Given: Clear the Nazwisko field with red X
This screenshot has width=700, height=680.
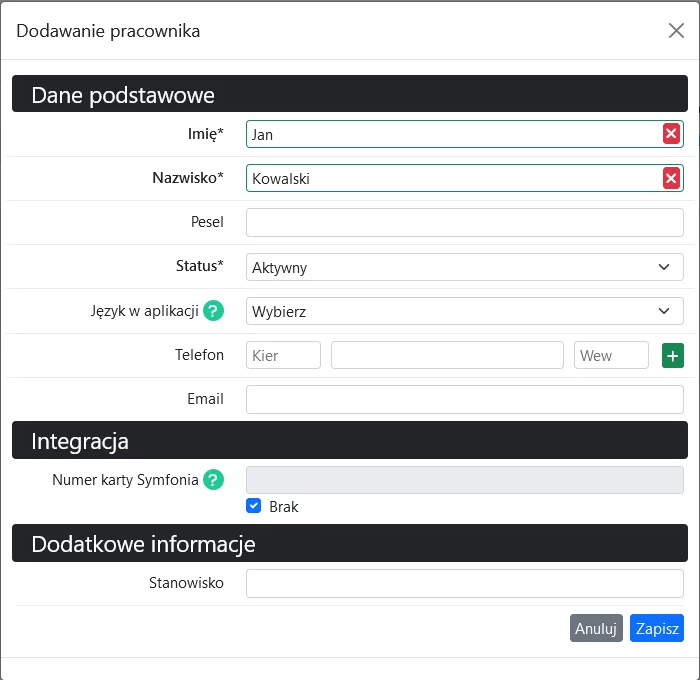Looking at the screenshot, I should click(x=671, y=178).
